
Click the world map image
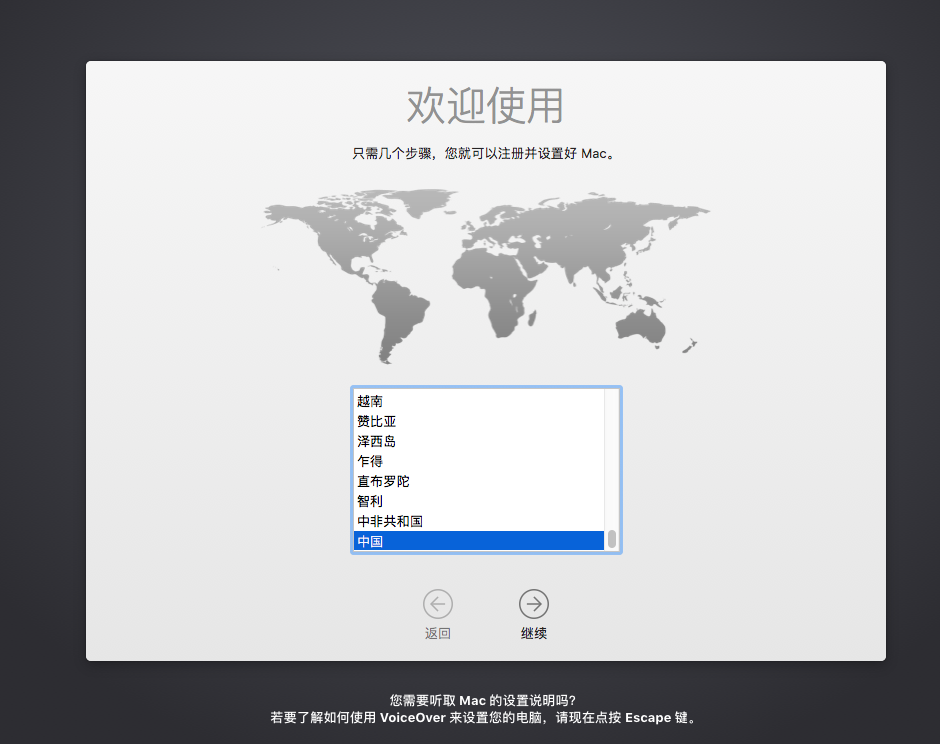(x=486, y=276)
